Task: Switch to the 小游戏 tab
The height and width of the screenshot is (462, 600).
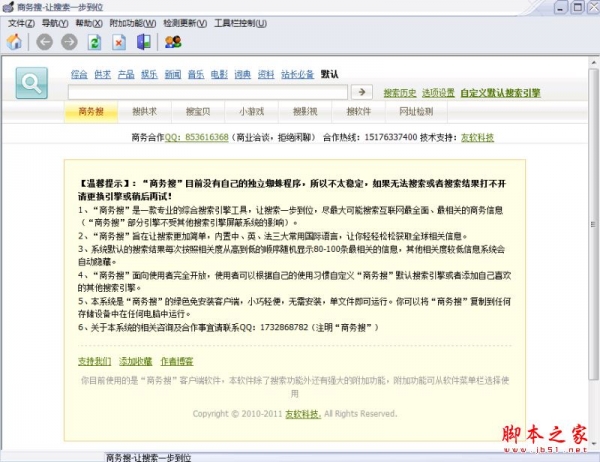Action: click(252, 112)
